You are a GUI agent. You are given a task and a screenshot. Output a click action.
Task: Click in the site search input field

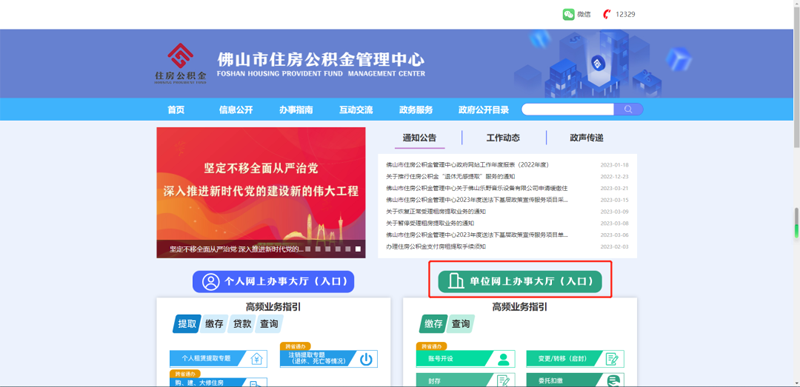pyautogui.click(x=568, y=109)
